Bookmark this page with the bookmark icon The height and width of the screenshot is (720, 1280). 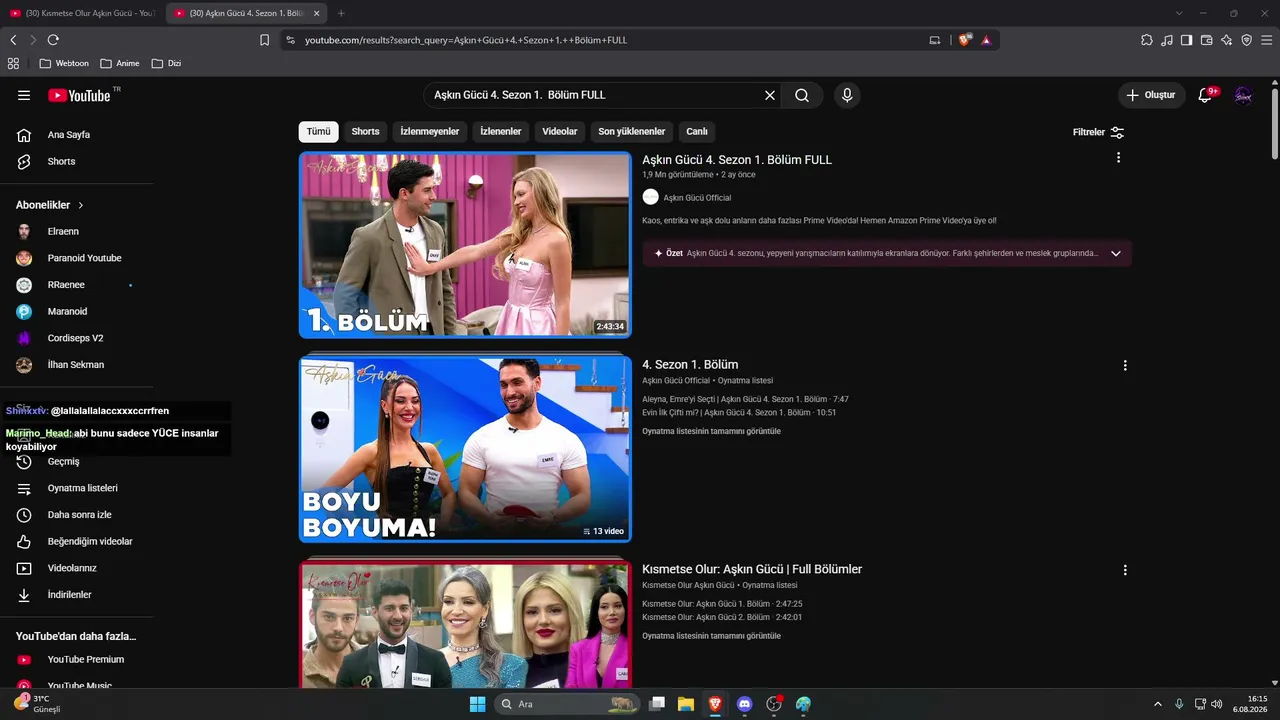[264, 40]
